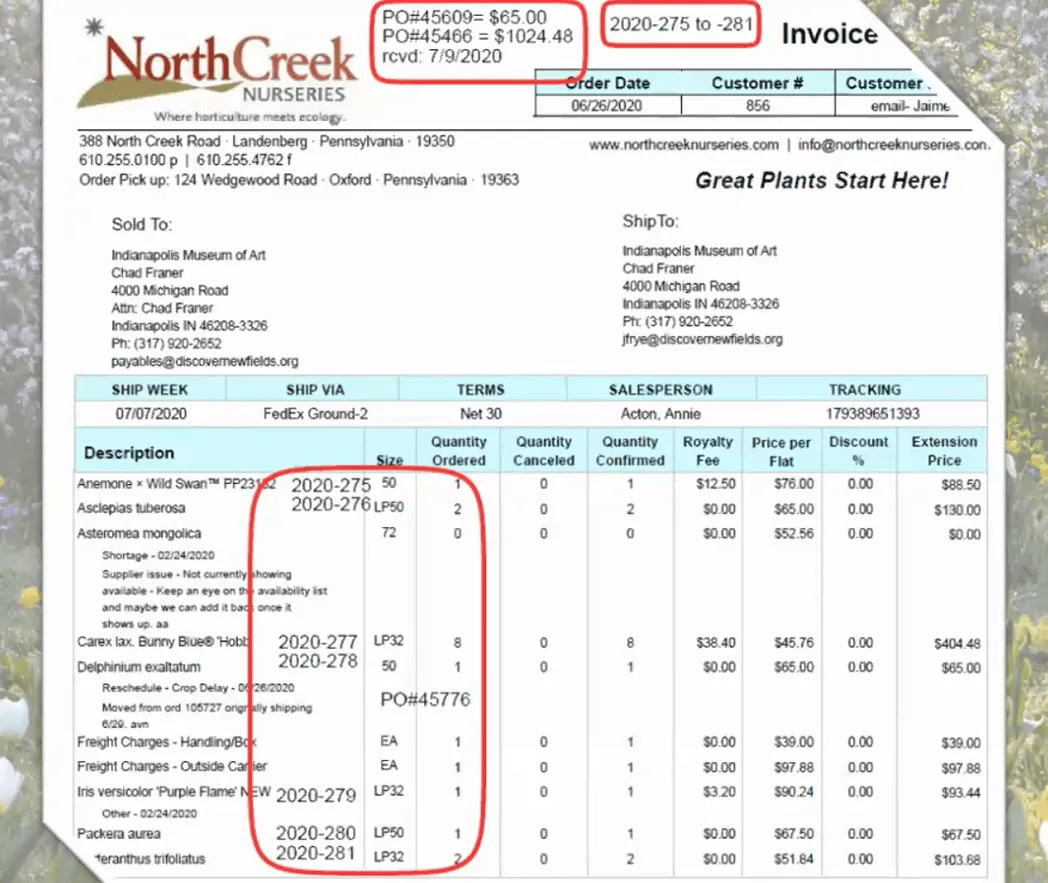Select the "Freight Charges - Outside Carrier" line
The width and height of the screenshot is (1048, 883).
(x=172, y=767)
